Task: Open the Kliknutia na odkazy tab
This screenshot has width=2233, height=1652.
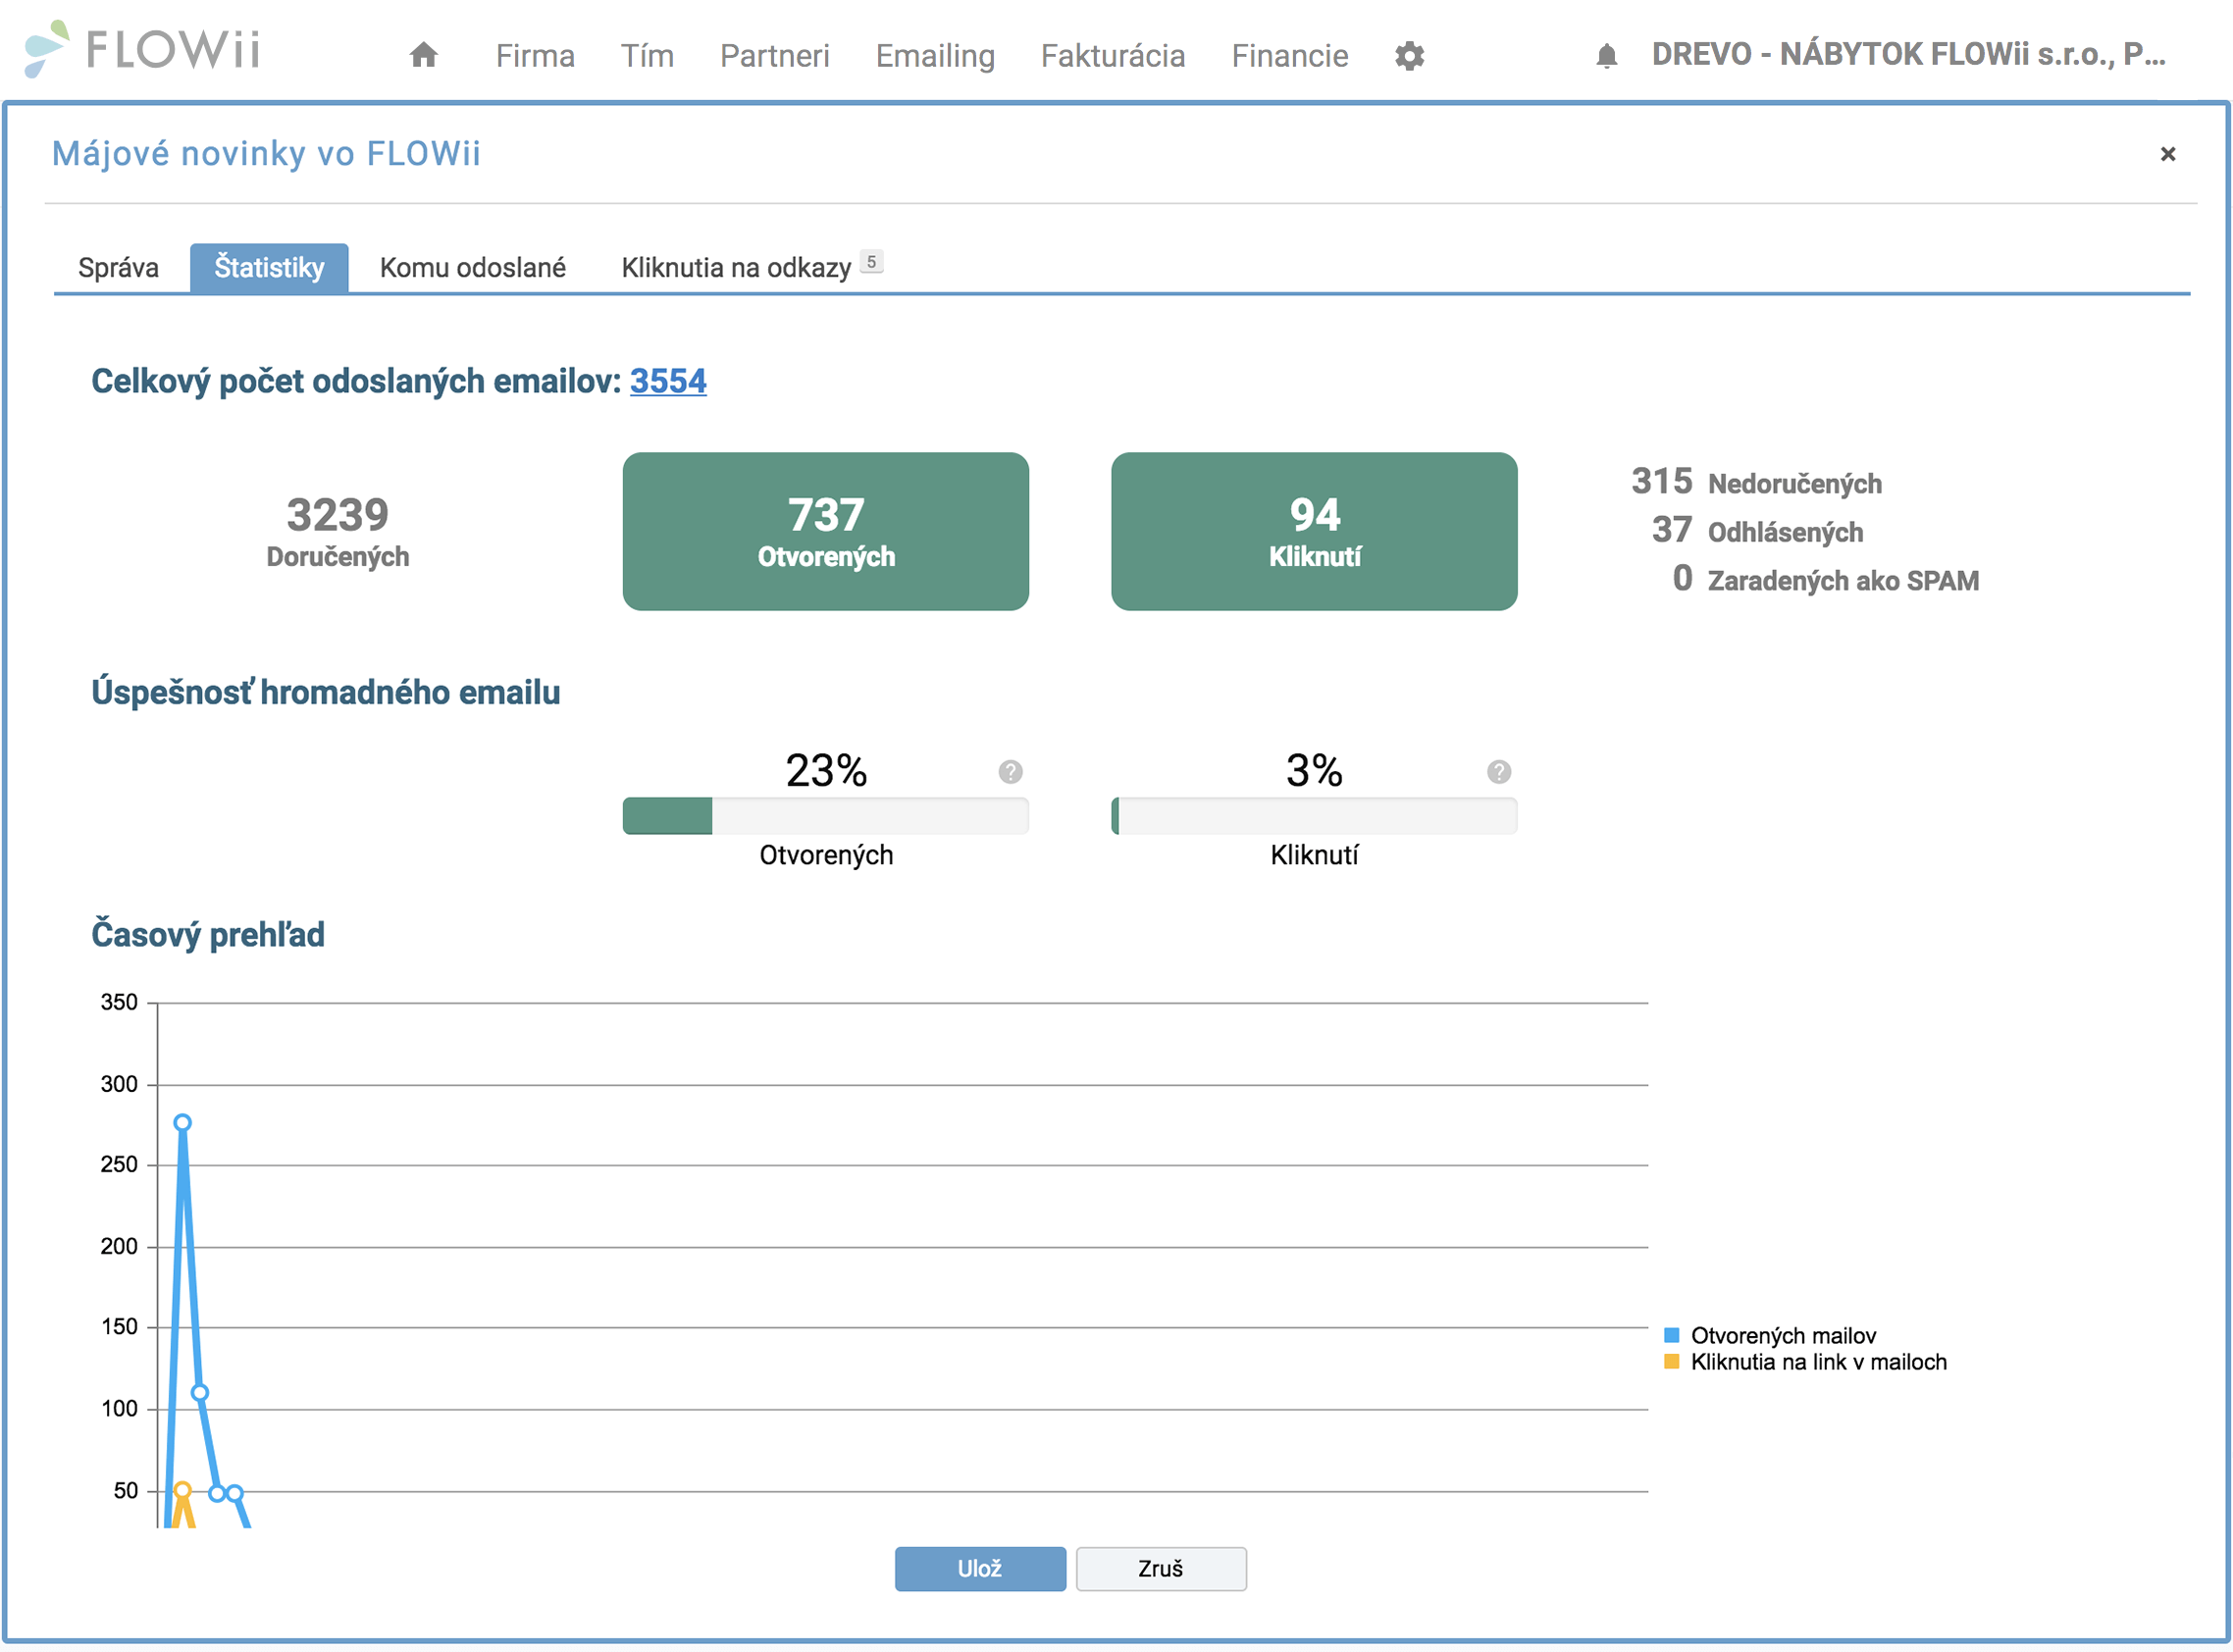Action: coord(750,268)
